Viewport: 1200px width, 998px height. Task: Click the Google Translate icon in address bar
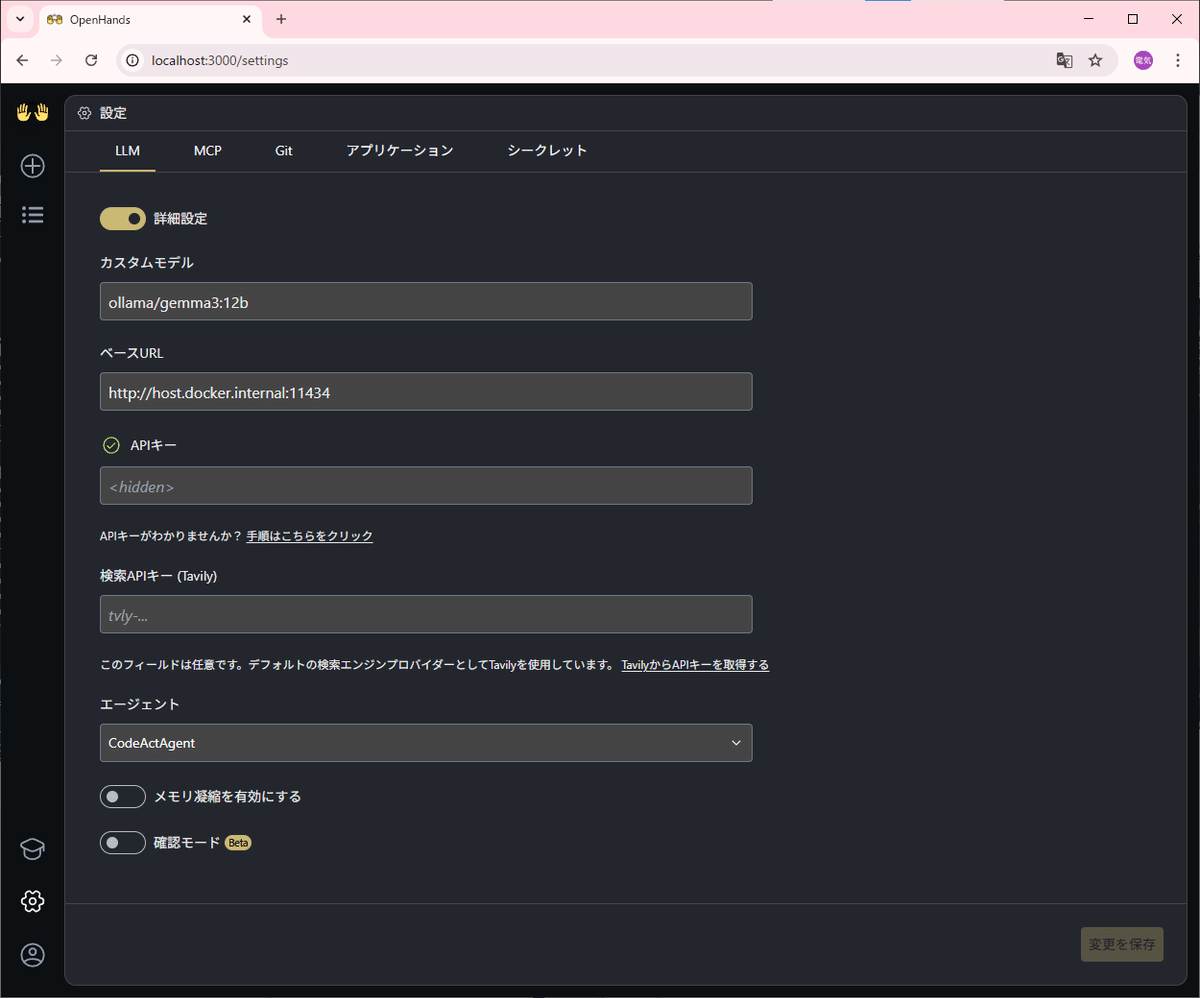tap(1064, 60)
